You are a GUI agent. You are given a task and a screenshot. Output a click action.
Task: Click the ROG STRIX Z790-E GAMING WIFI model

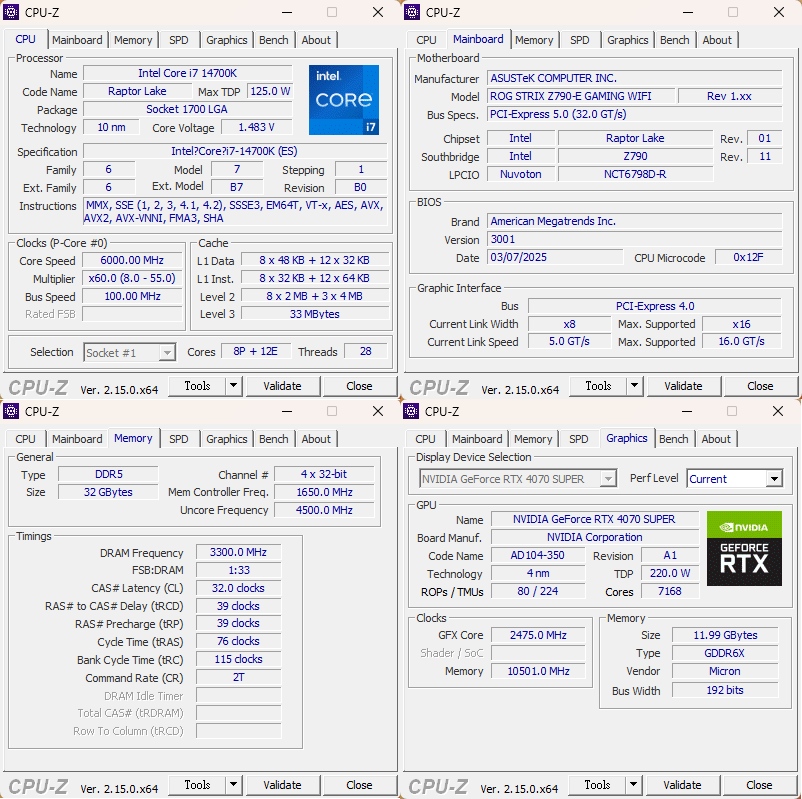(581, 96)
